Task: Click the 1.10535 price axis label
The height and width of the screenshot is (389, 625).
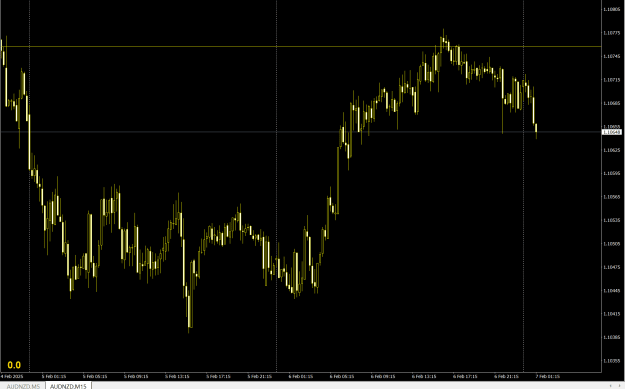Action: click(x=611, y=220)
